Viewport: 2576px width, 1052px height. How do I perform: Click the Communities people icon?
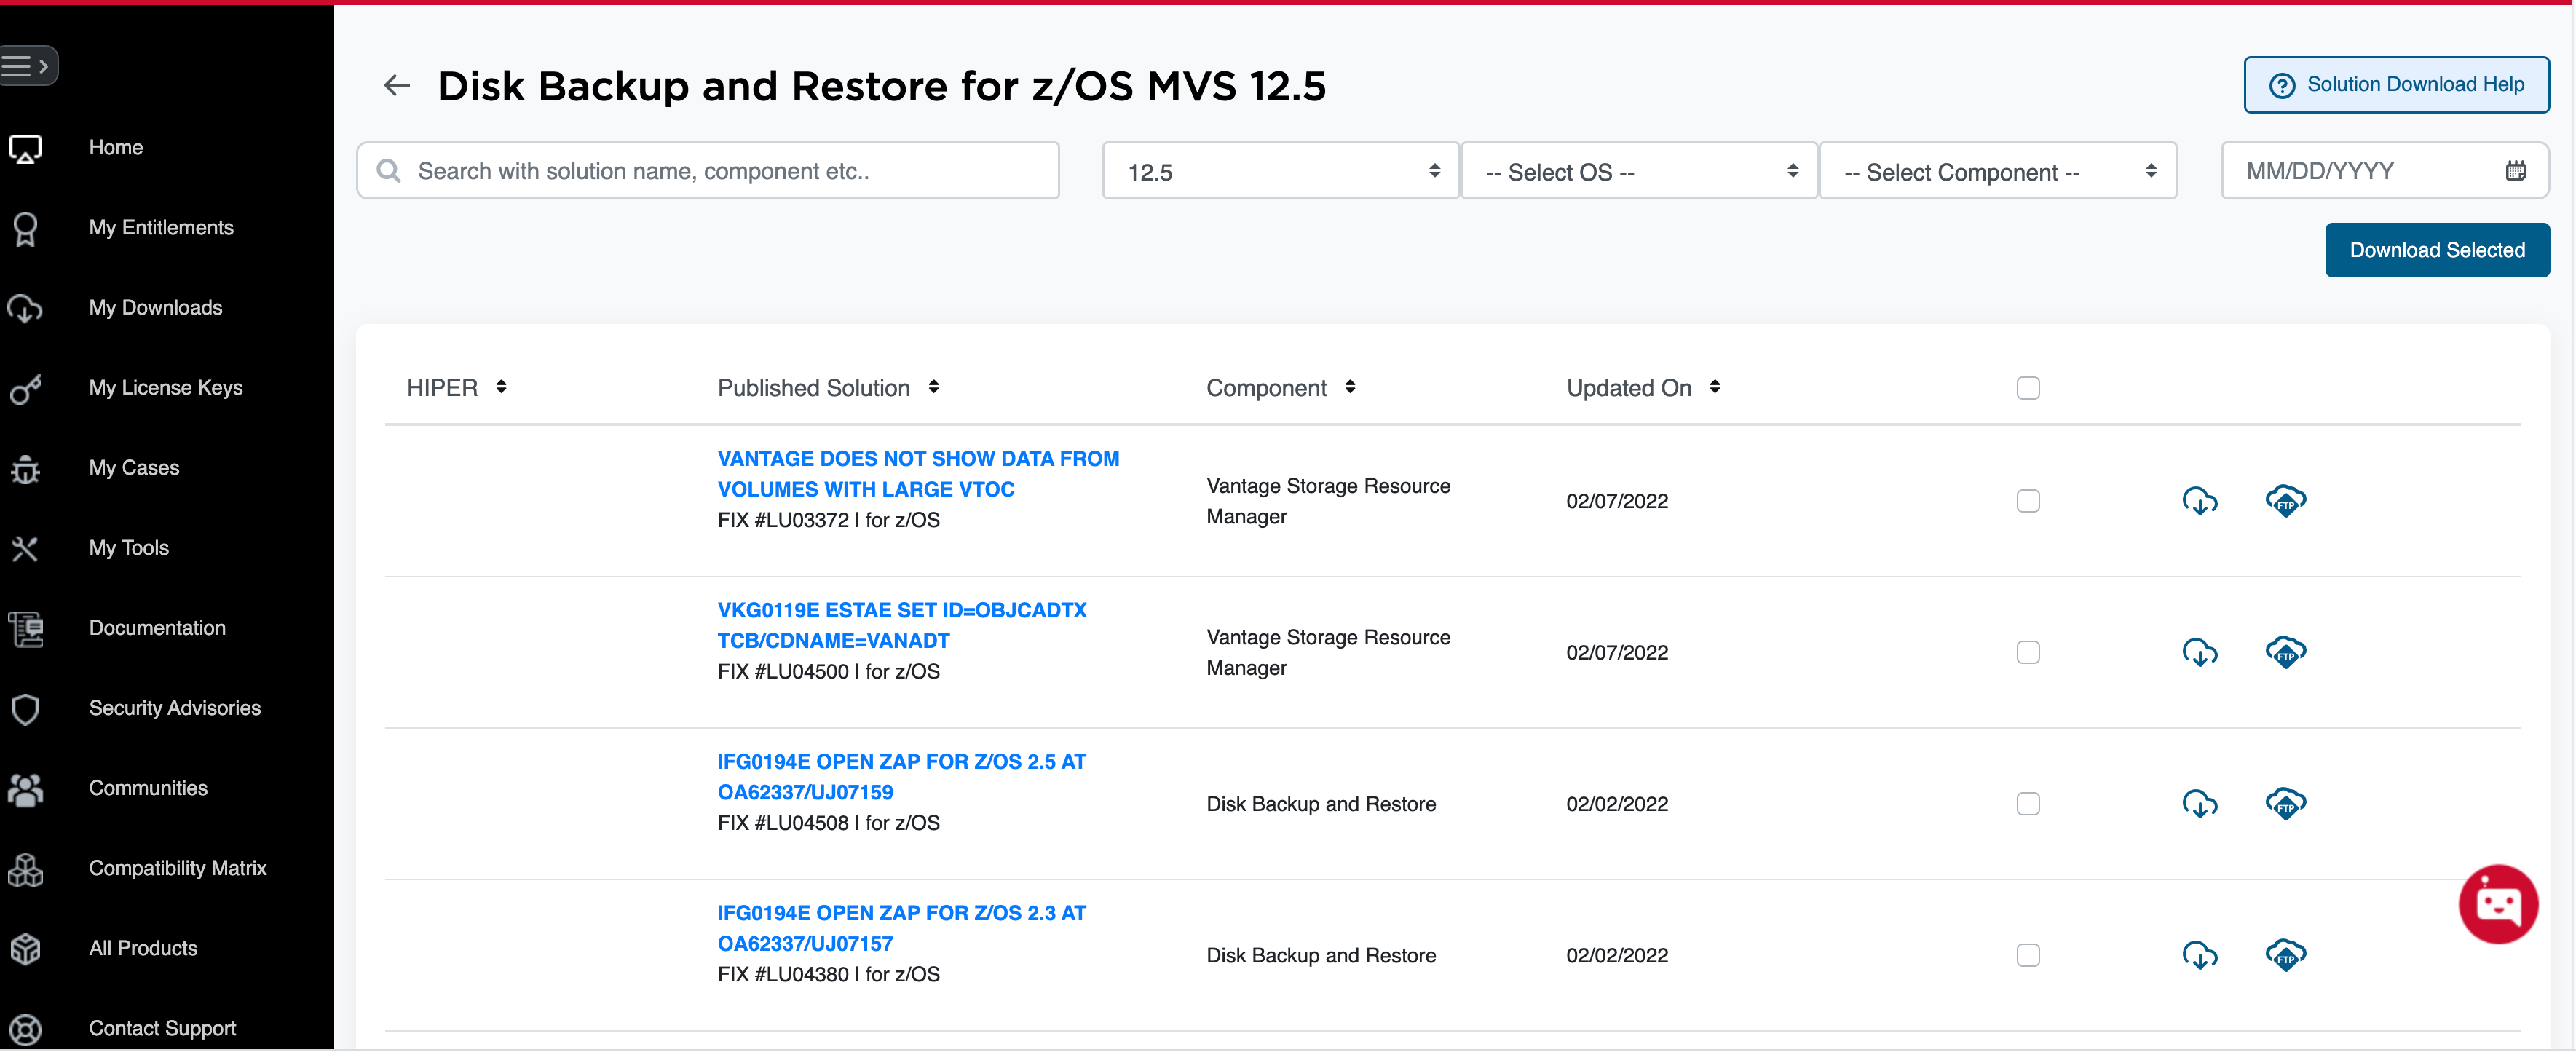pos(25,789)
